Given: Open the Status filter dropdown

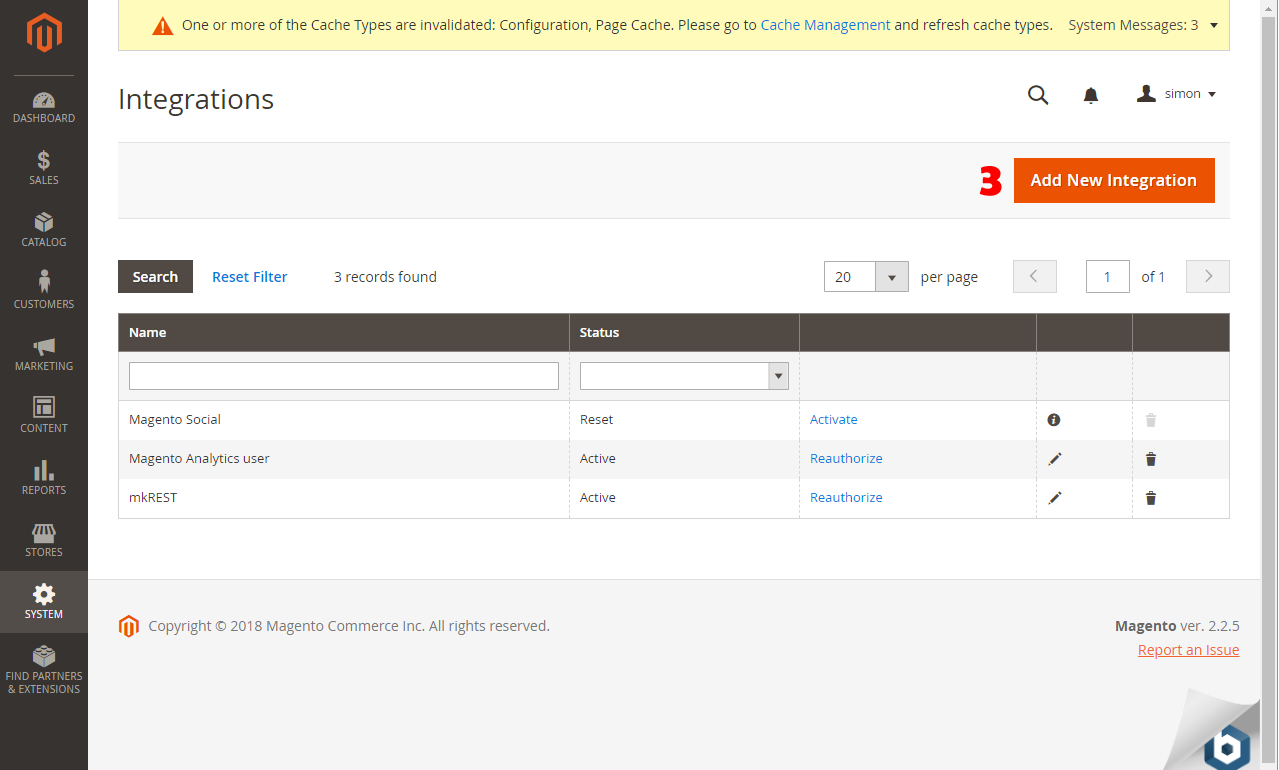Looking at the screenshot, I should pos(684,376).
